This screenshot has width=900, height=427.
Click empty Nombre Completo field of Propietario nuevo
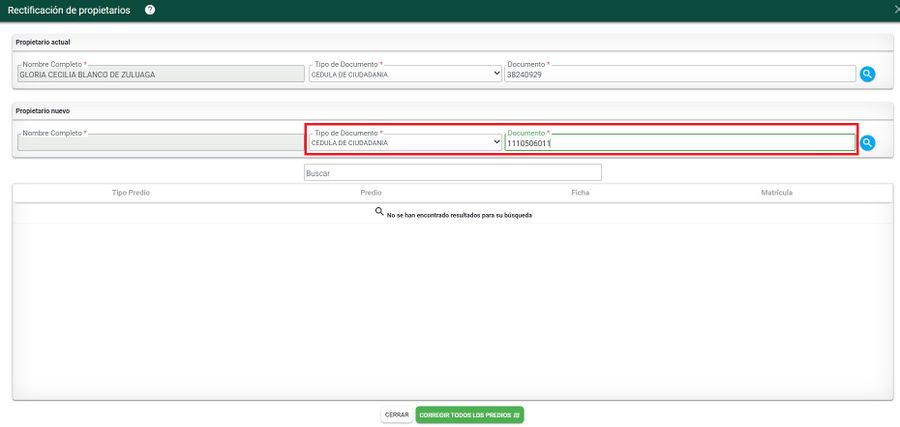tap(160, 143)
